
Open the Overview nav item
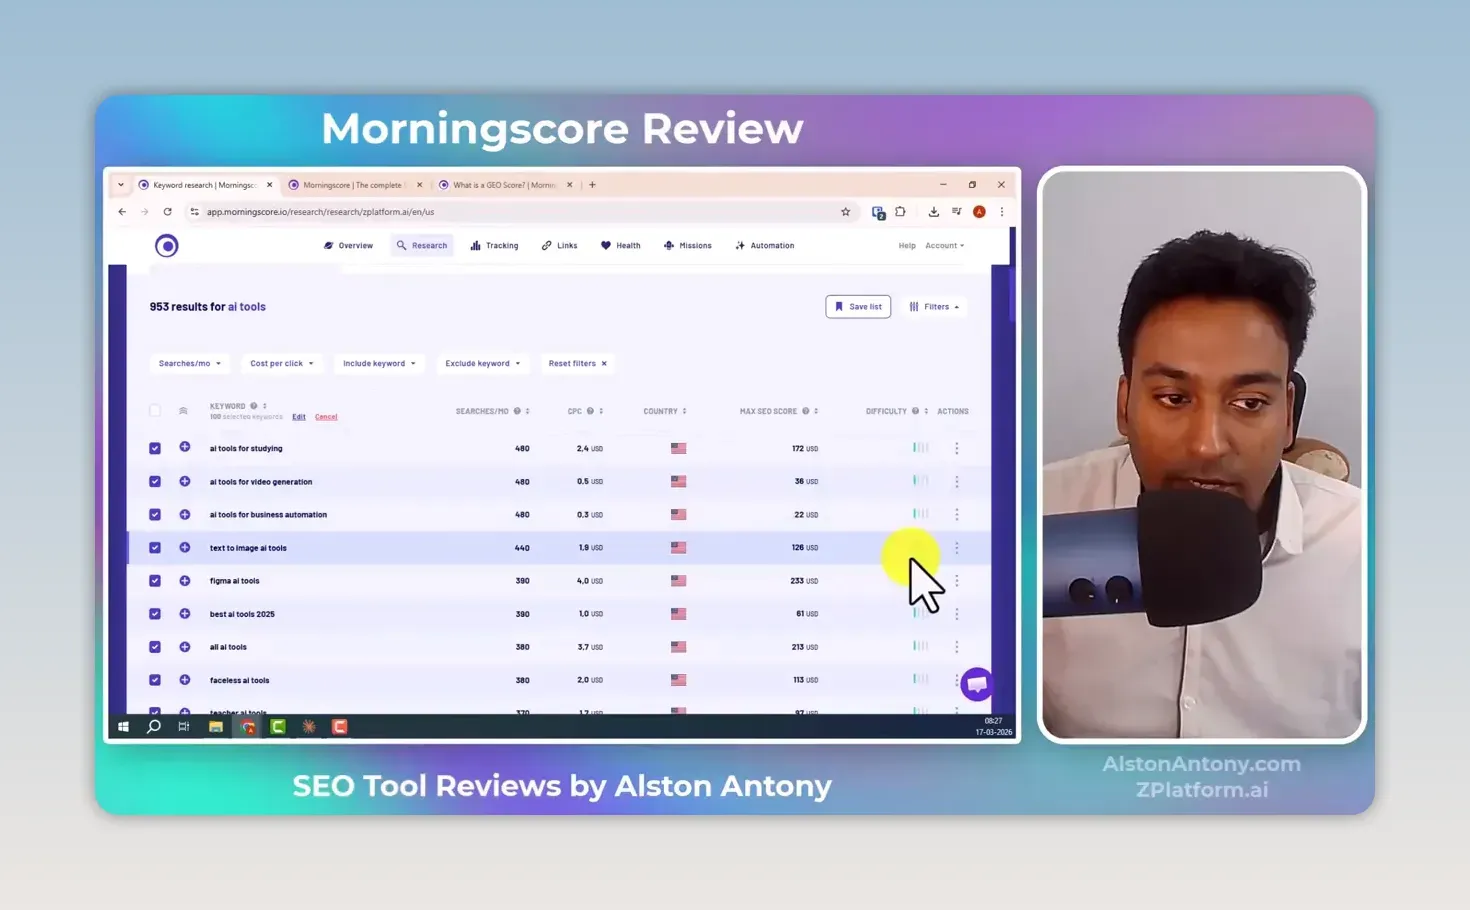tap(348, 245)
